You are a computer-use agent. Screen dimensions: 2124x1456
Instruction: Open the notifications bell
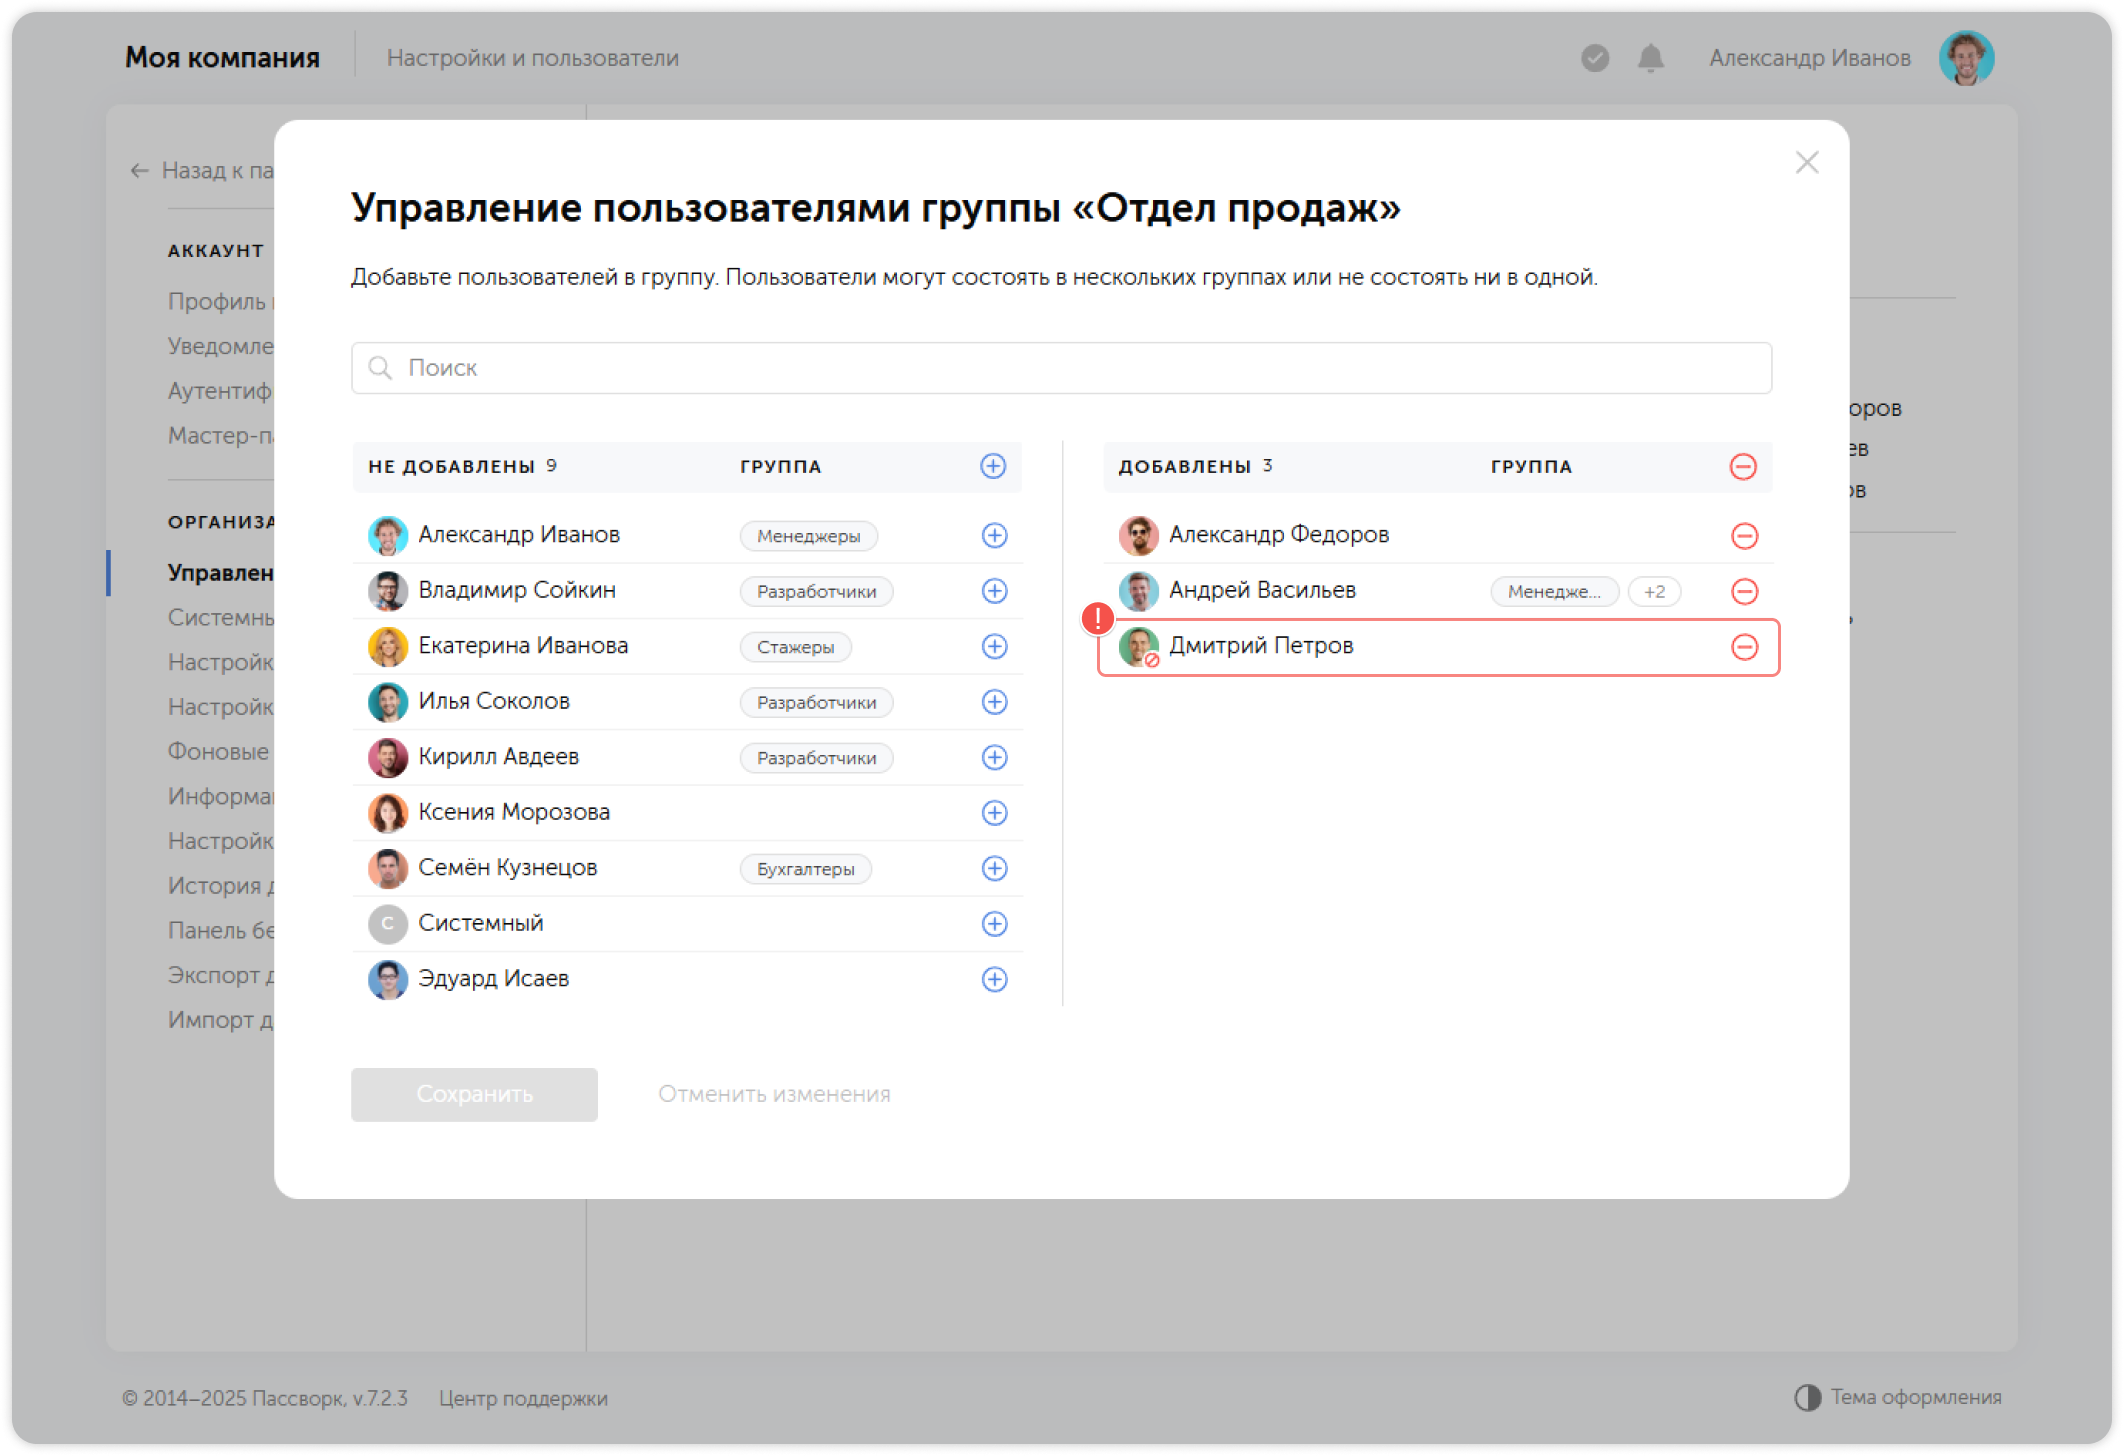coord(1650,58)
